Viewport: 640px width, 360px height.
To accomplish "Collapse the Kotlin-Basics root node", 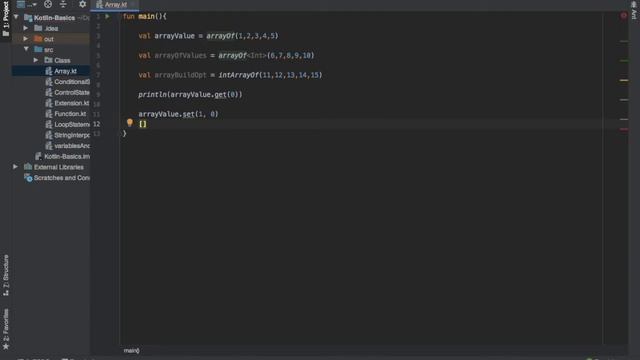I will point(16,18).
